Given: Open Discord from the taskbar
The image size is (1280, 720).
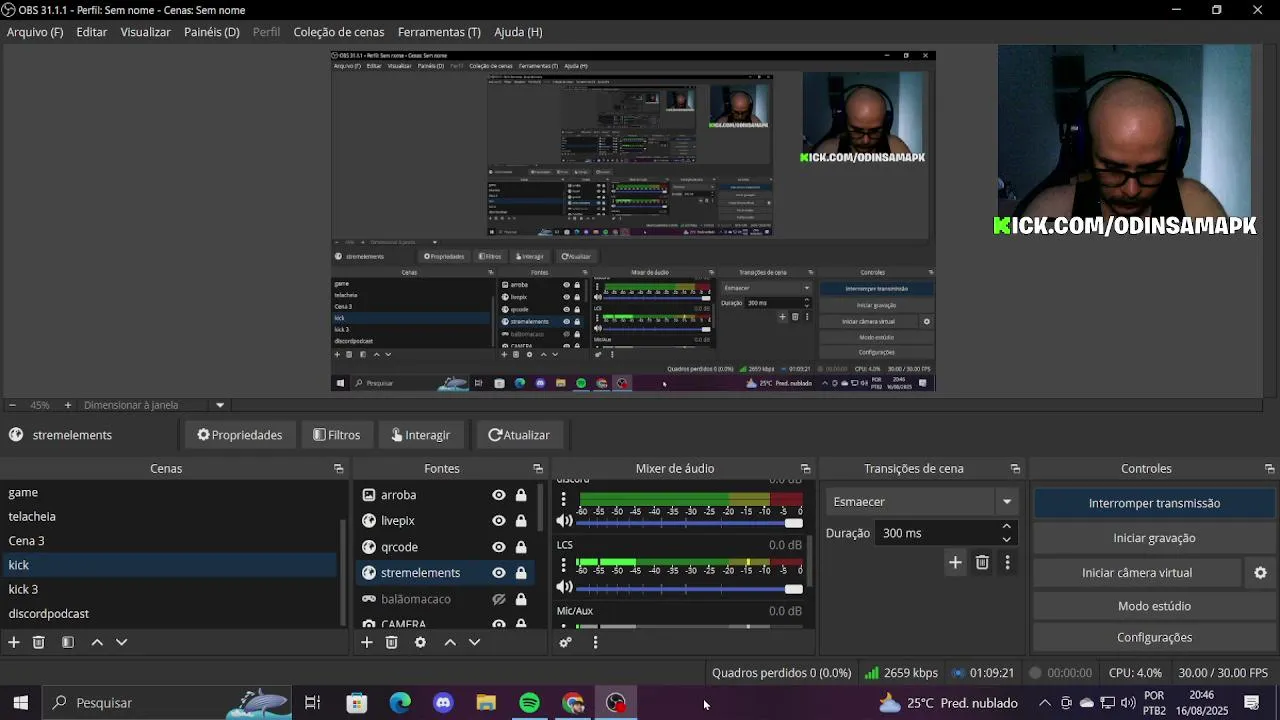Looking at the screenshot, I should click(443, 703).
